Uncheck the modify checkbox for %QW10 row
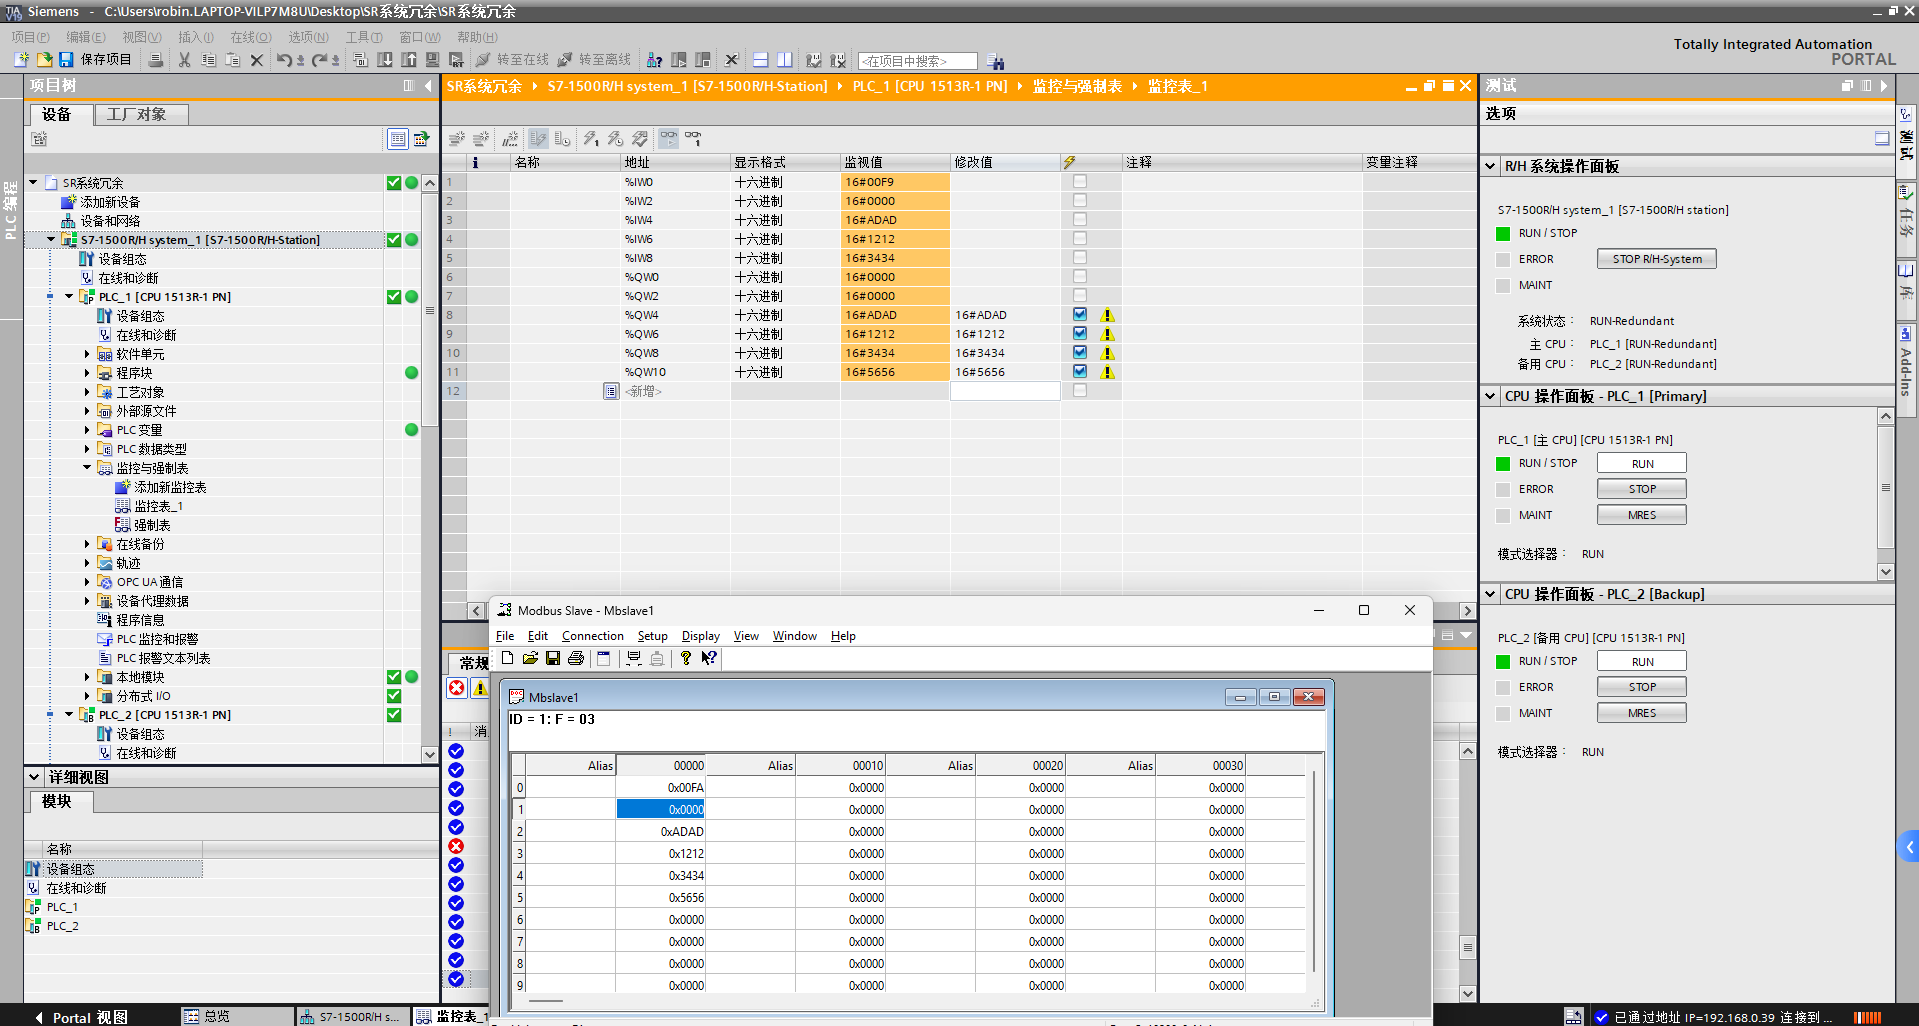The width and height of the screenshot is (1919, 1026). (1080, 371)
